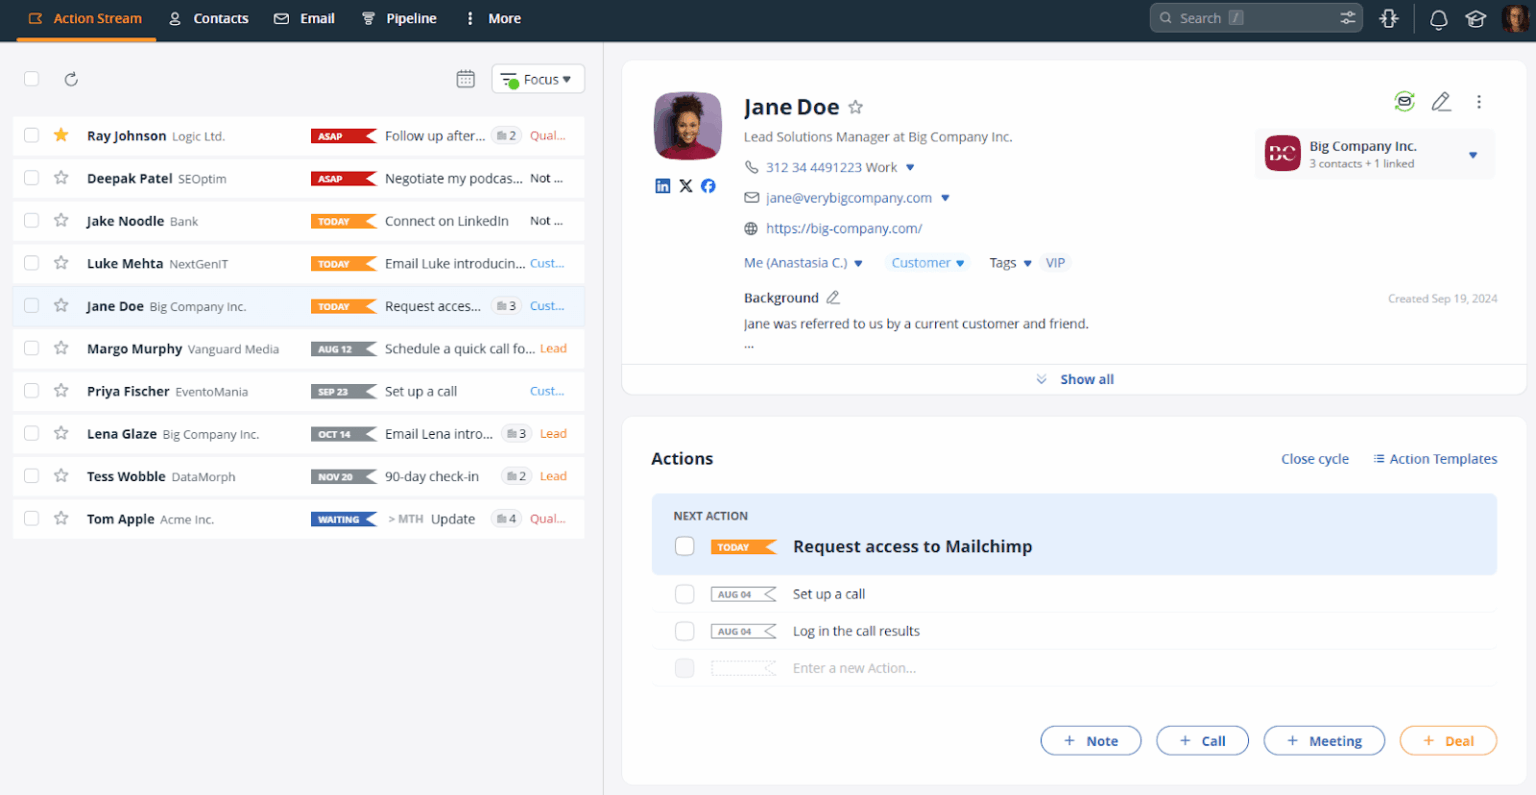Edit the contact using the pencil icon
Screen dimensions: 1536x795
pyautogui.click(x=1441, y=101)
